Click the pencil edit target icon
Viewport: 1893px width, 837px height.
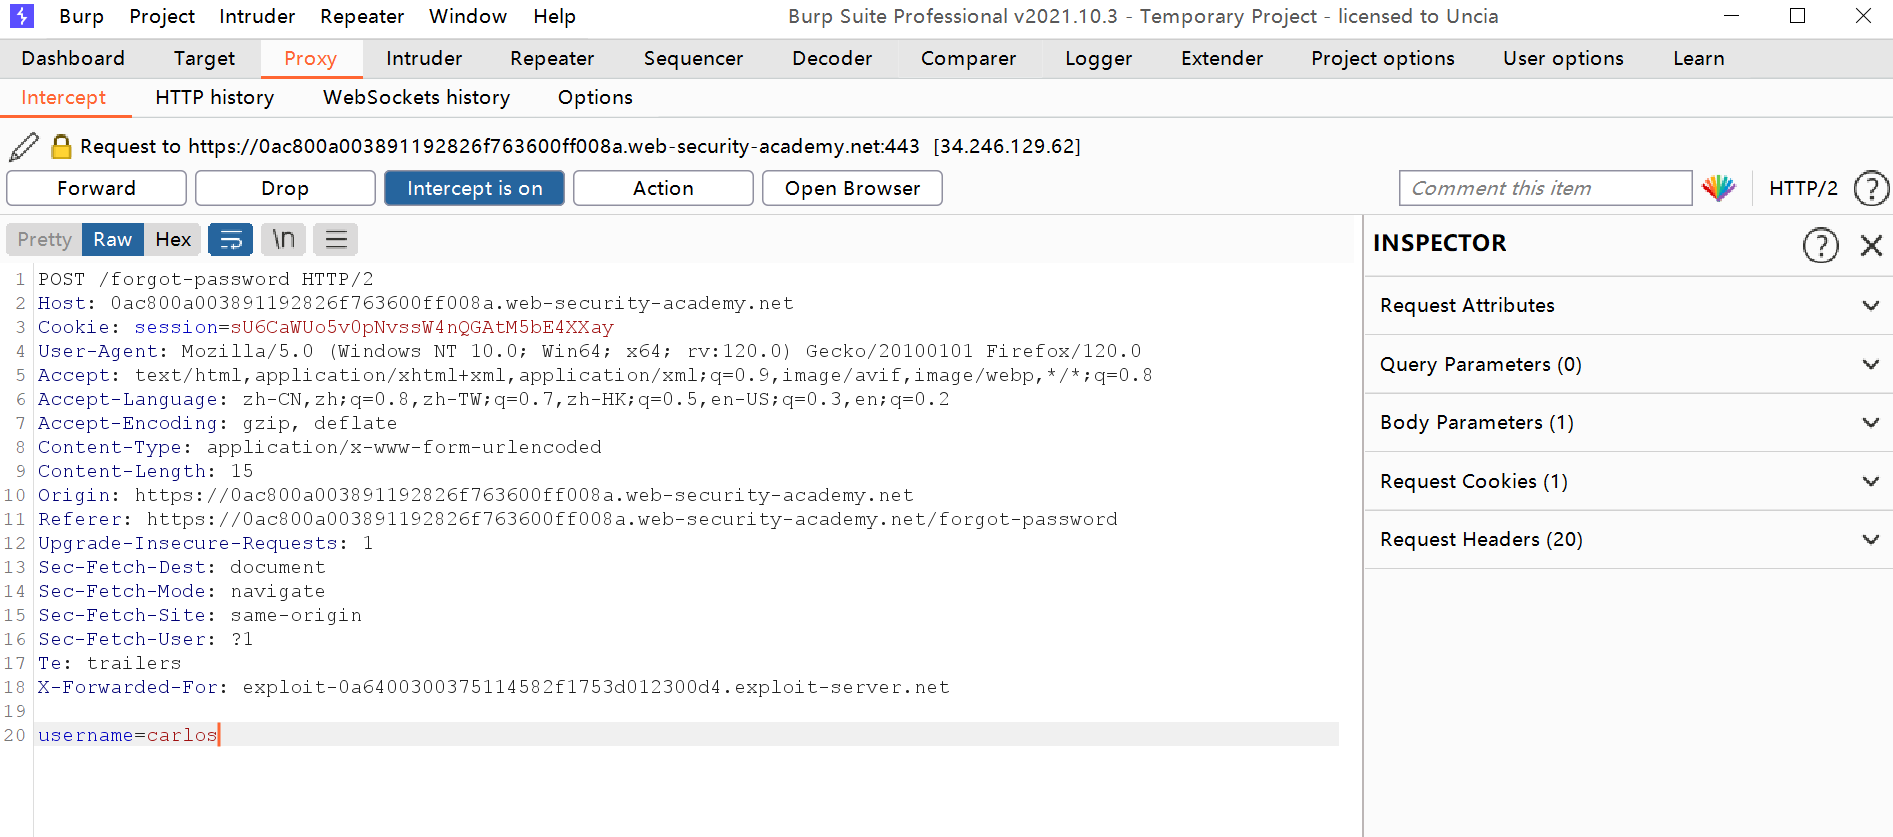pos(24,147)
